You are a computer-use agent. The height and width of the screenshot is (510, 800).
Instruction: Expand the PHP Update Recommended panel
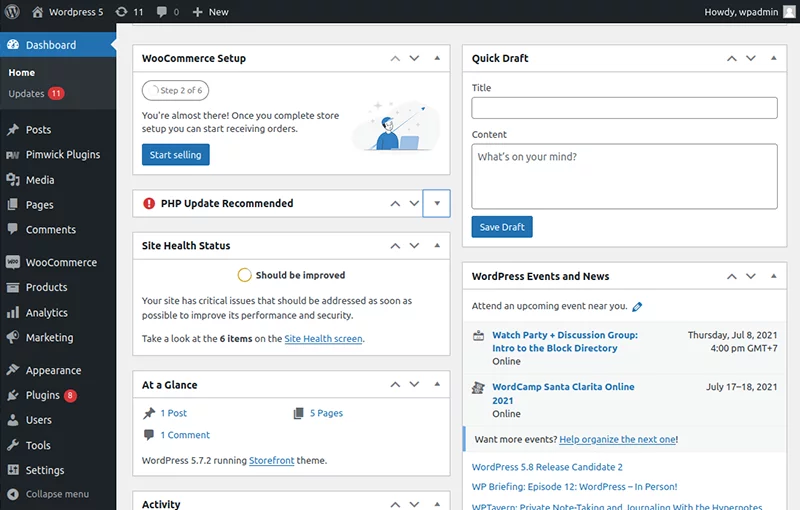[x=437, y=203]
